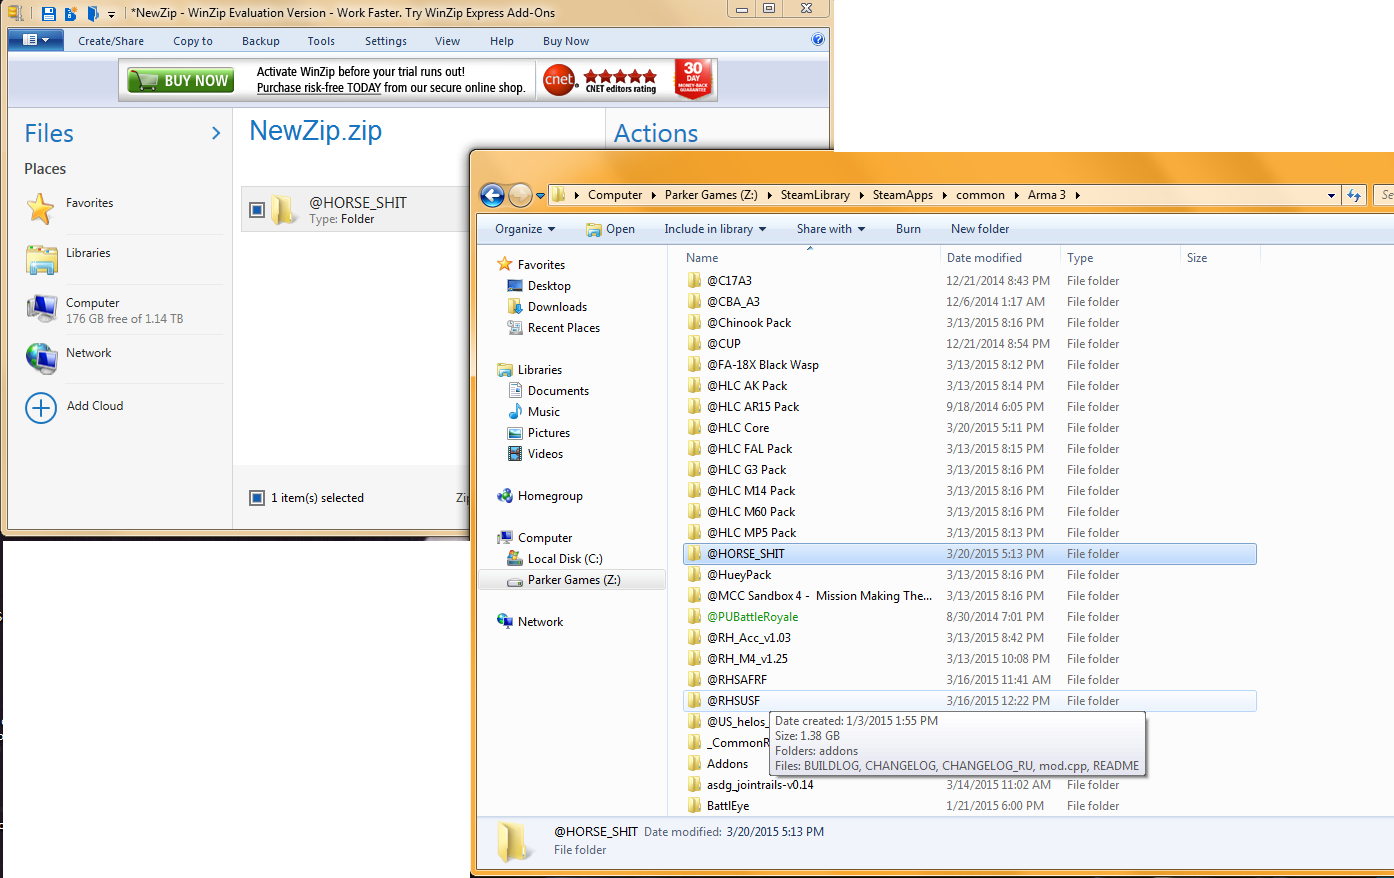Open the WinZip Help tab
Screen dimensions: 1394x878
(x=502, y=41)
